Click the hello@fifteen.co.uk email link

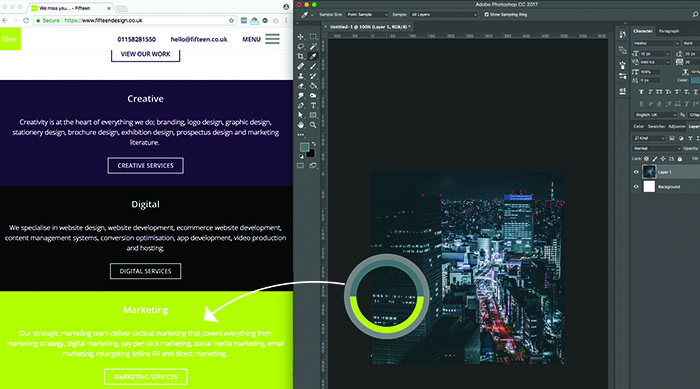coord(199,39)
